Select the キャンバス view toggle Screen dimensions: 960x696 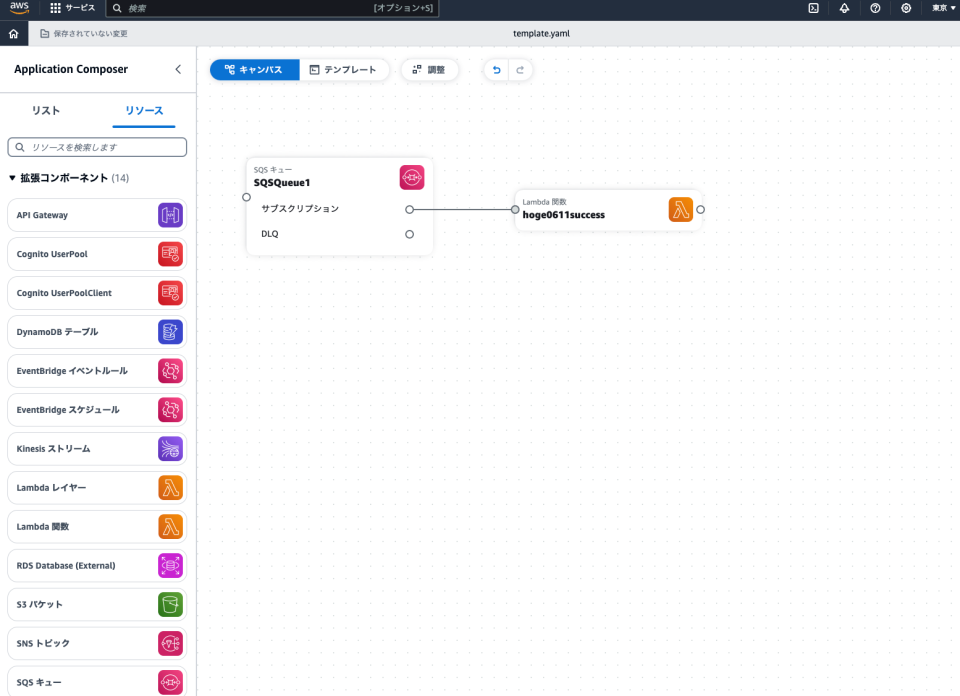pyautogui.click(x=253, y=69)
